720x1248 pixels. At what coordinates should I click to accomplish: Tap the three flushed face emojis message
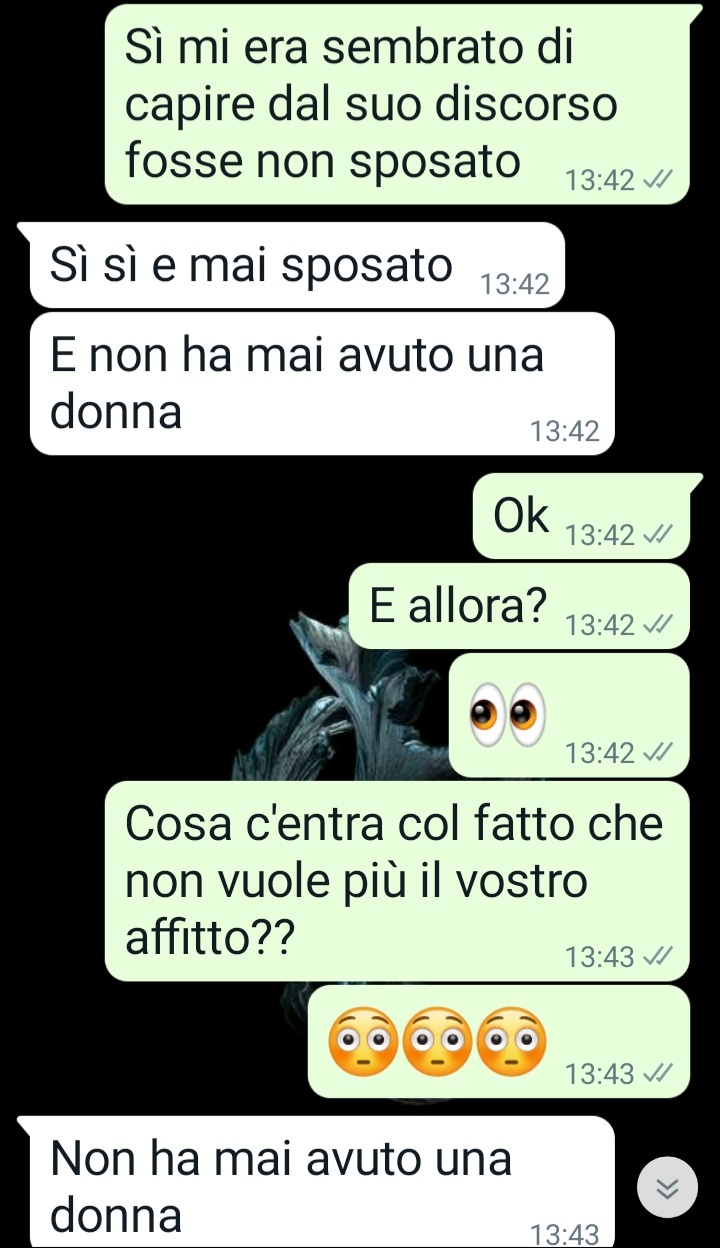[x=498, y=1041]
